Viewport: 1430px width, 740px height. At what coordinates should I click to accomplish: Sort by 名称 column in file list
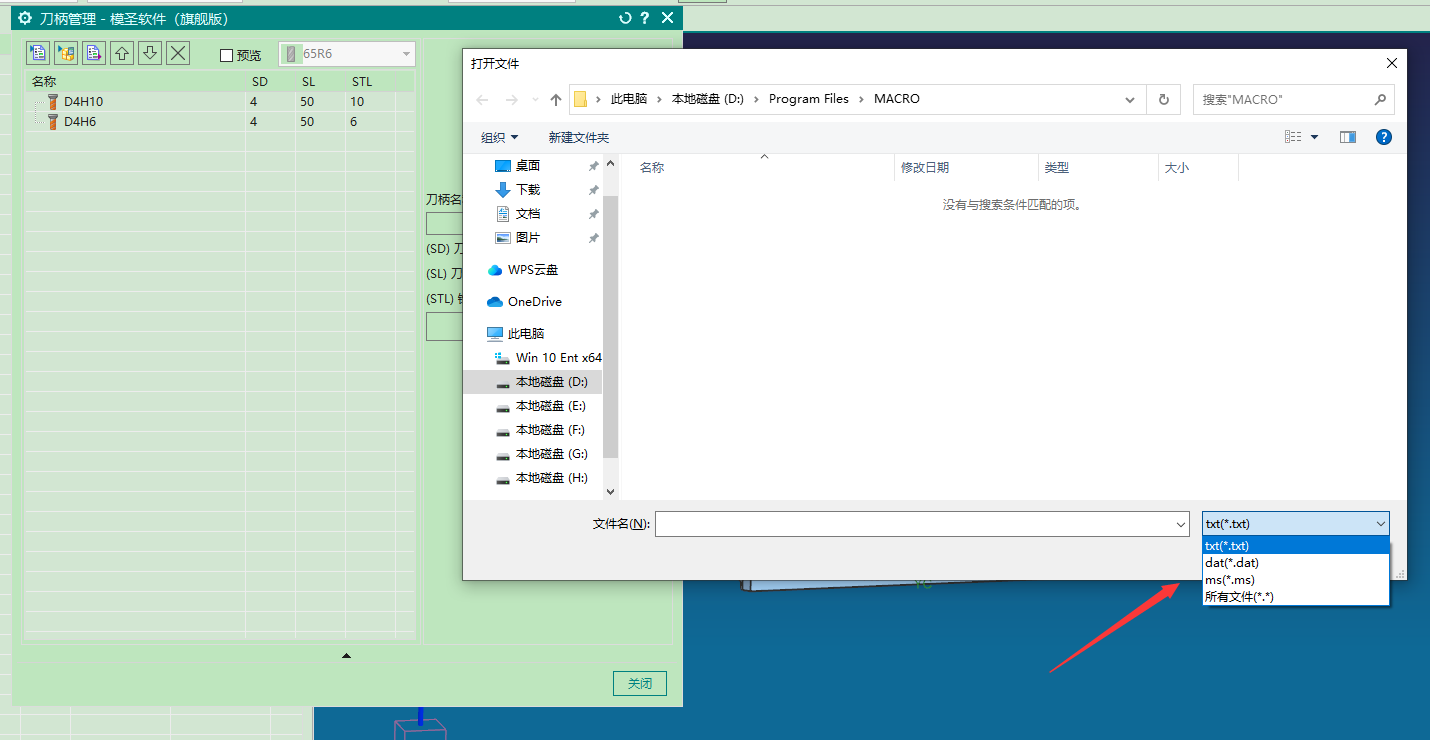coord(652,168)
